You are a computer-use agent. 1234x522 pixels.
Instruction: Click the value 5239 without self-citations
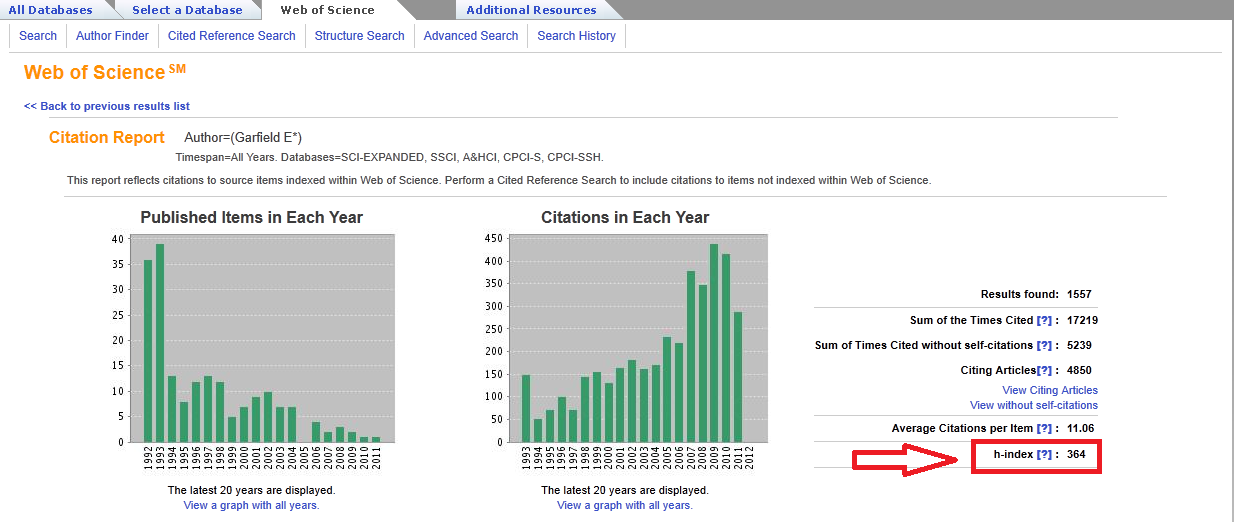pos(1079,345)
